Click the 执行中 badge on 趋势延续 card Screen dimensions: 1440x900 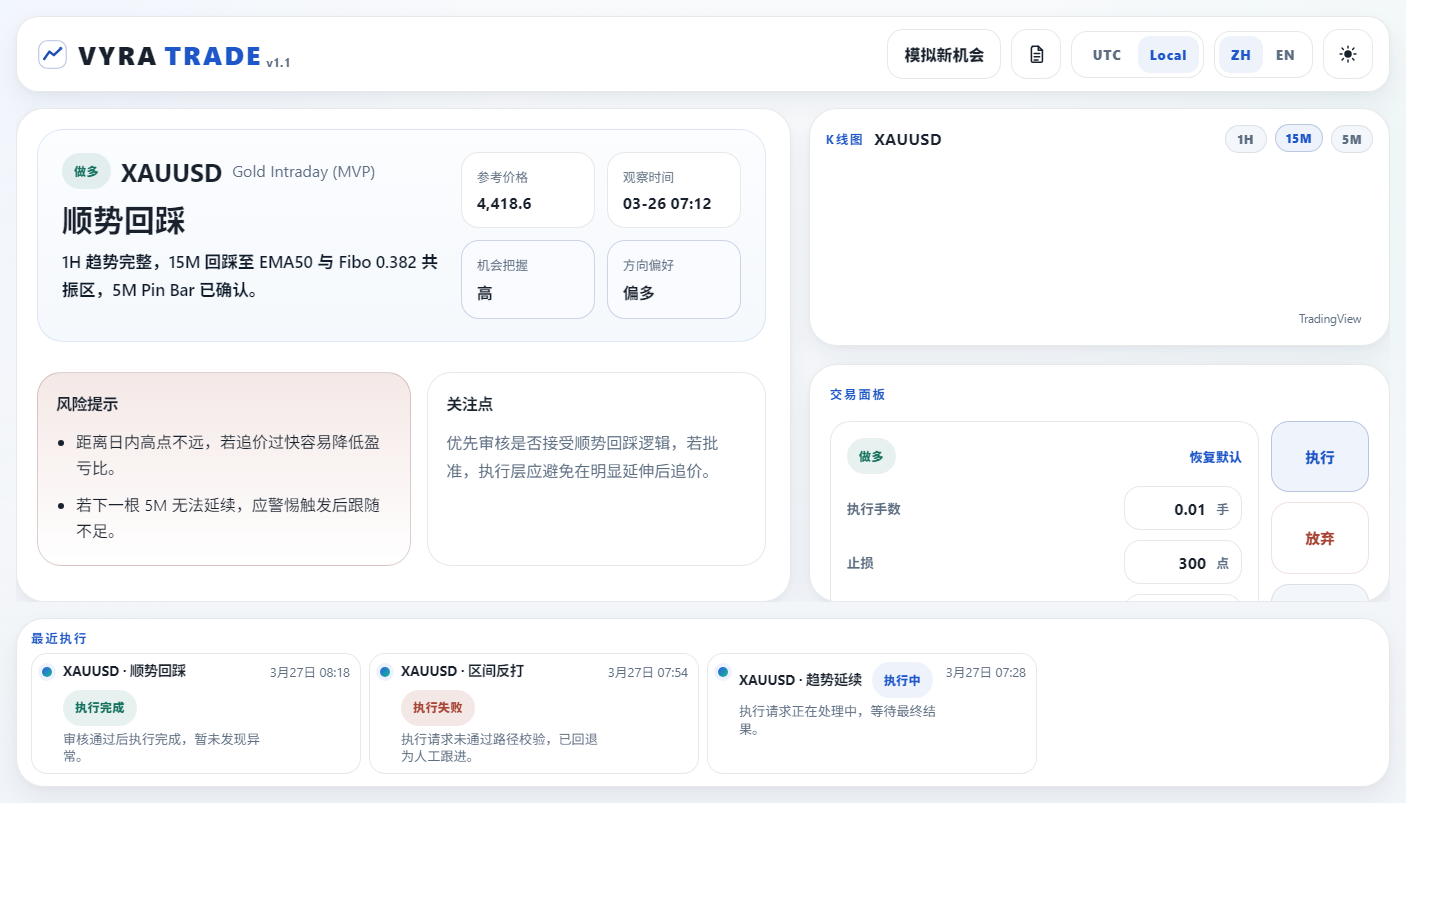[x=902, y=680]
